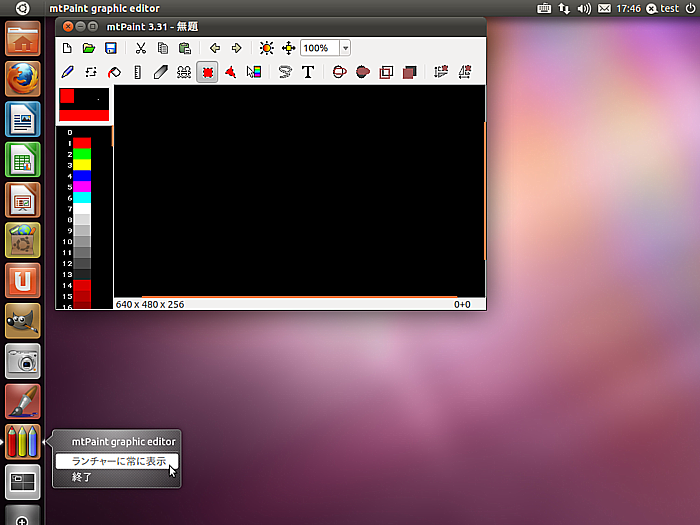Viewport: 700px width, 525px height.
Task: Expand the 100% zoom dropdown arrow
Action: coord(345,48)
